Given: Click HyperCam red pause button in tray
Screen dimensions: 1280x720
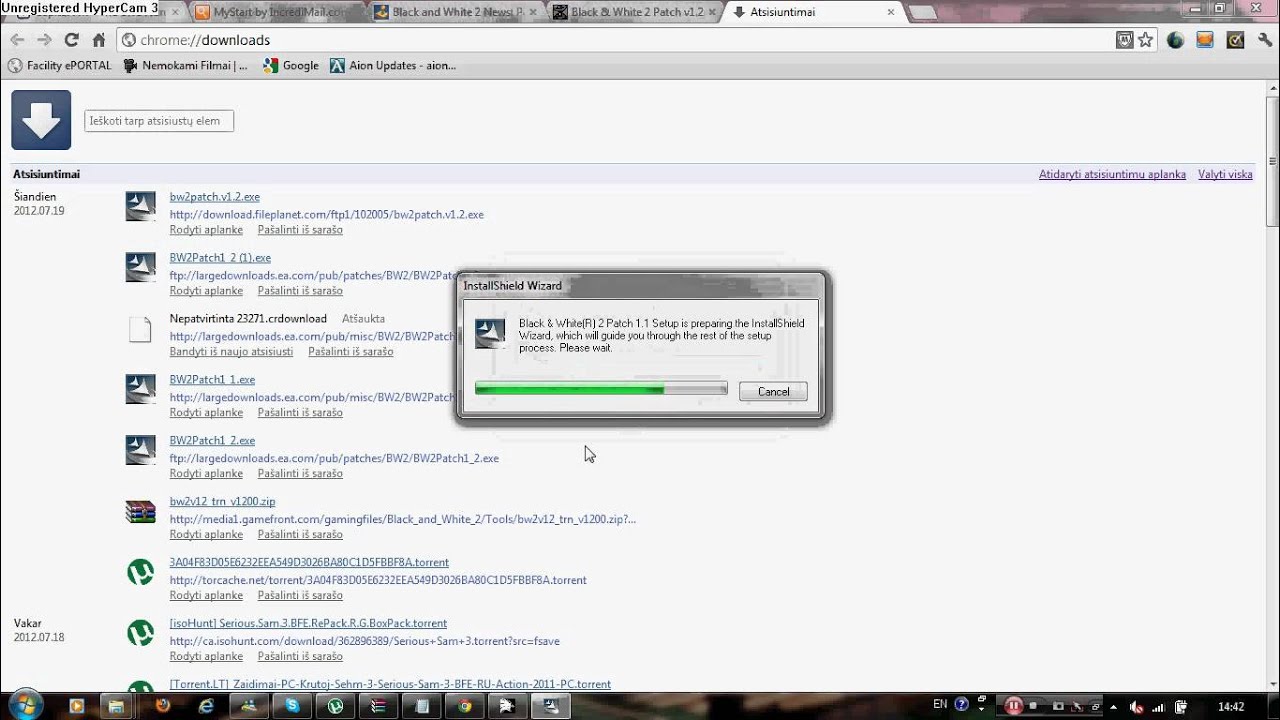Looking at the screenshot, I should pyautogui.click(x=1014, y=706).
